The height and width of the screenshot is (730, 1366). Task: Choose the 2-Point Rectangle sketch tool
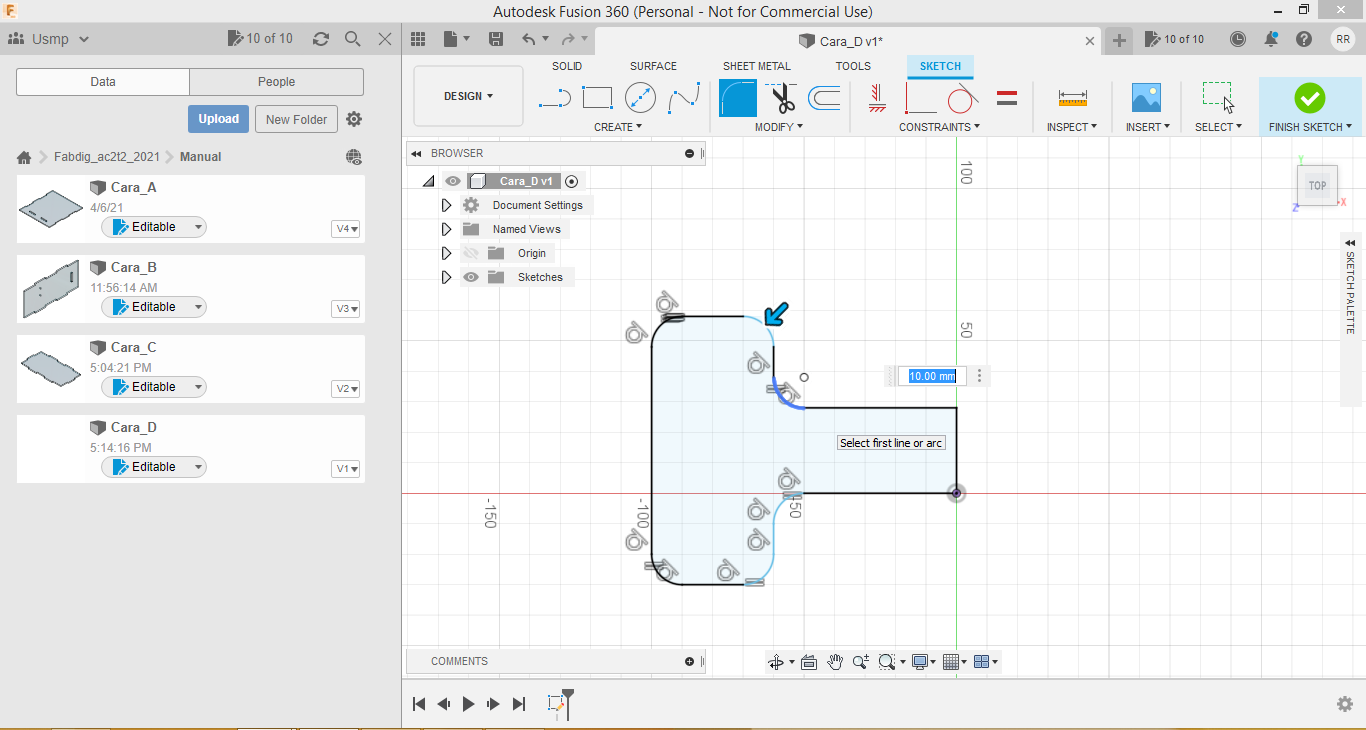point(597,98)
